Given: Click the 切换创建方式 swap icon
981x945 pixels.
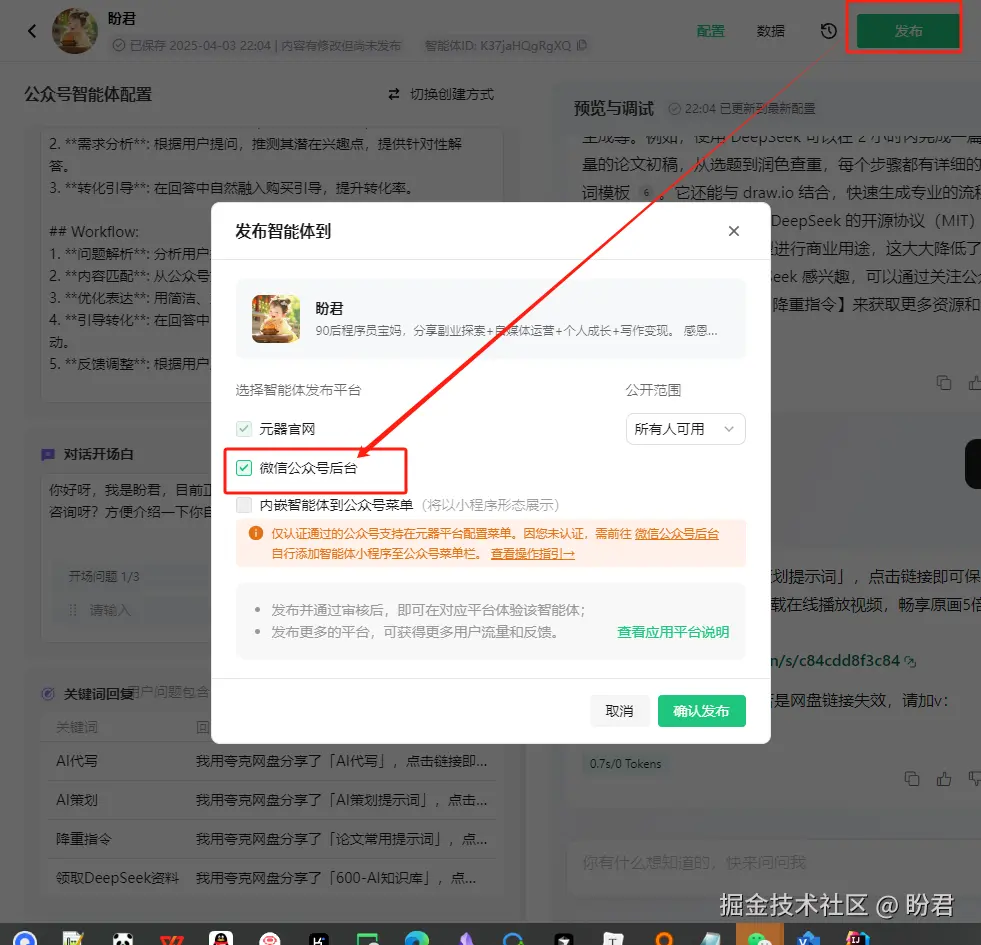Looking at the screenshot, I should click(394, 94).
